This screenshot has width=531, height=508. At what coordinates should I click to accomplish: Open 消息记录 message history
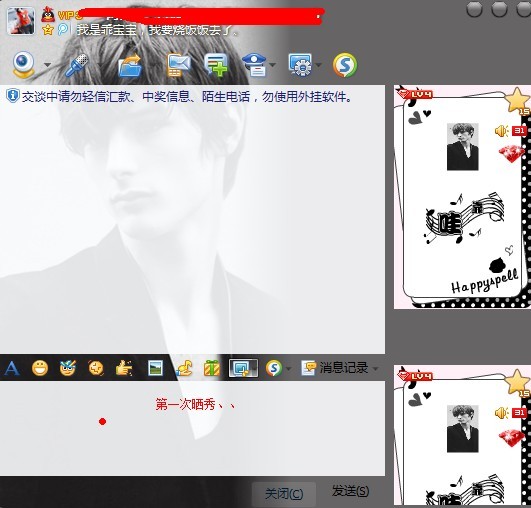point(335,368)
